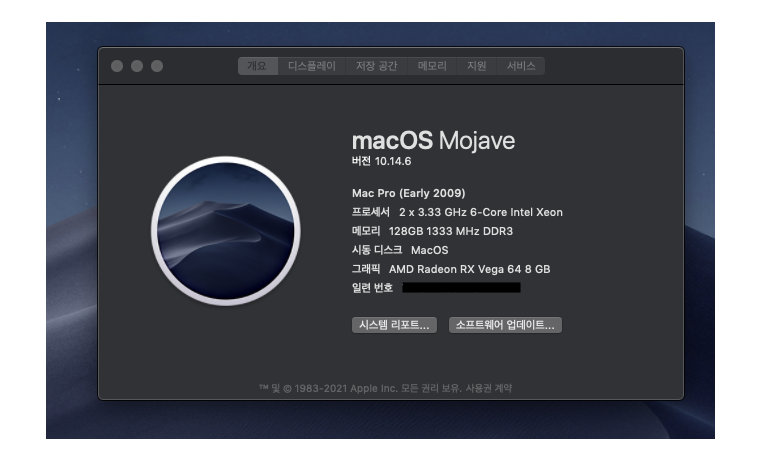Click the 일련 번호 label

point(372,288)
